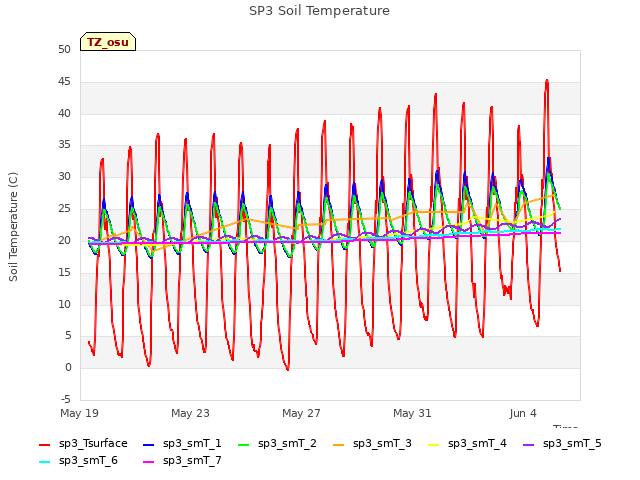Image resolution: width=640 pixels, height=480 pixels.
Task: Click the 15 y-axis tick label
Action: [64, 272]
